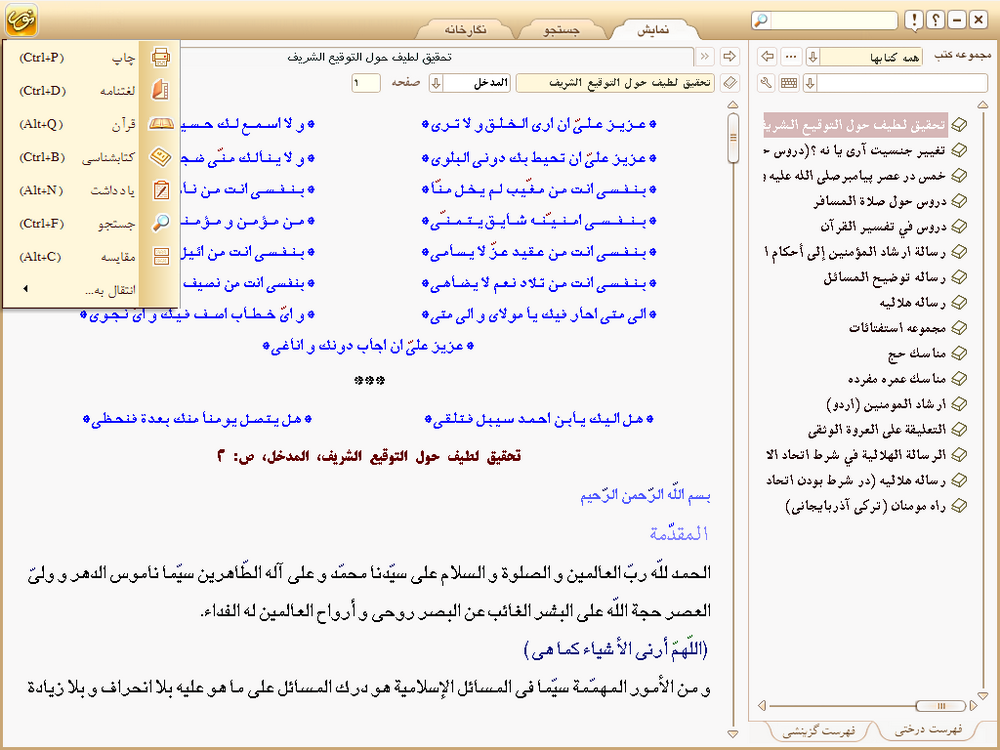This screenshot has height=750, width=1000.
Task: Switch to the نمایش tab
Action: click(654, 29)
